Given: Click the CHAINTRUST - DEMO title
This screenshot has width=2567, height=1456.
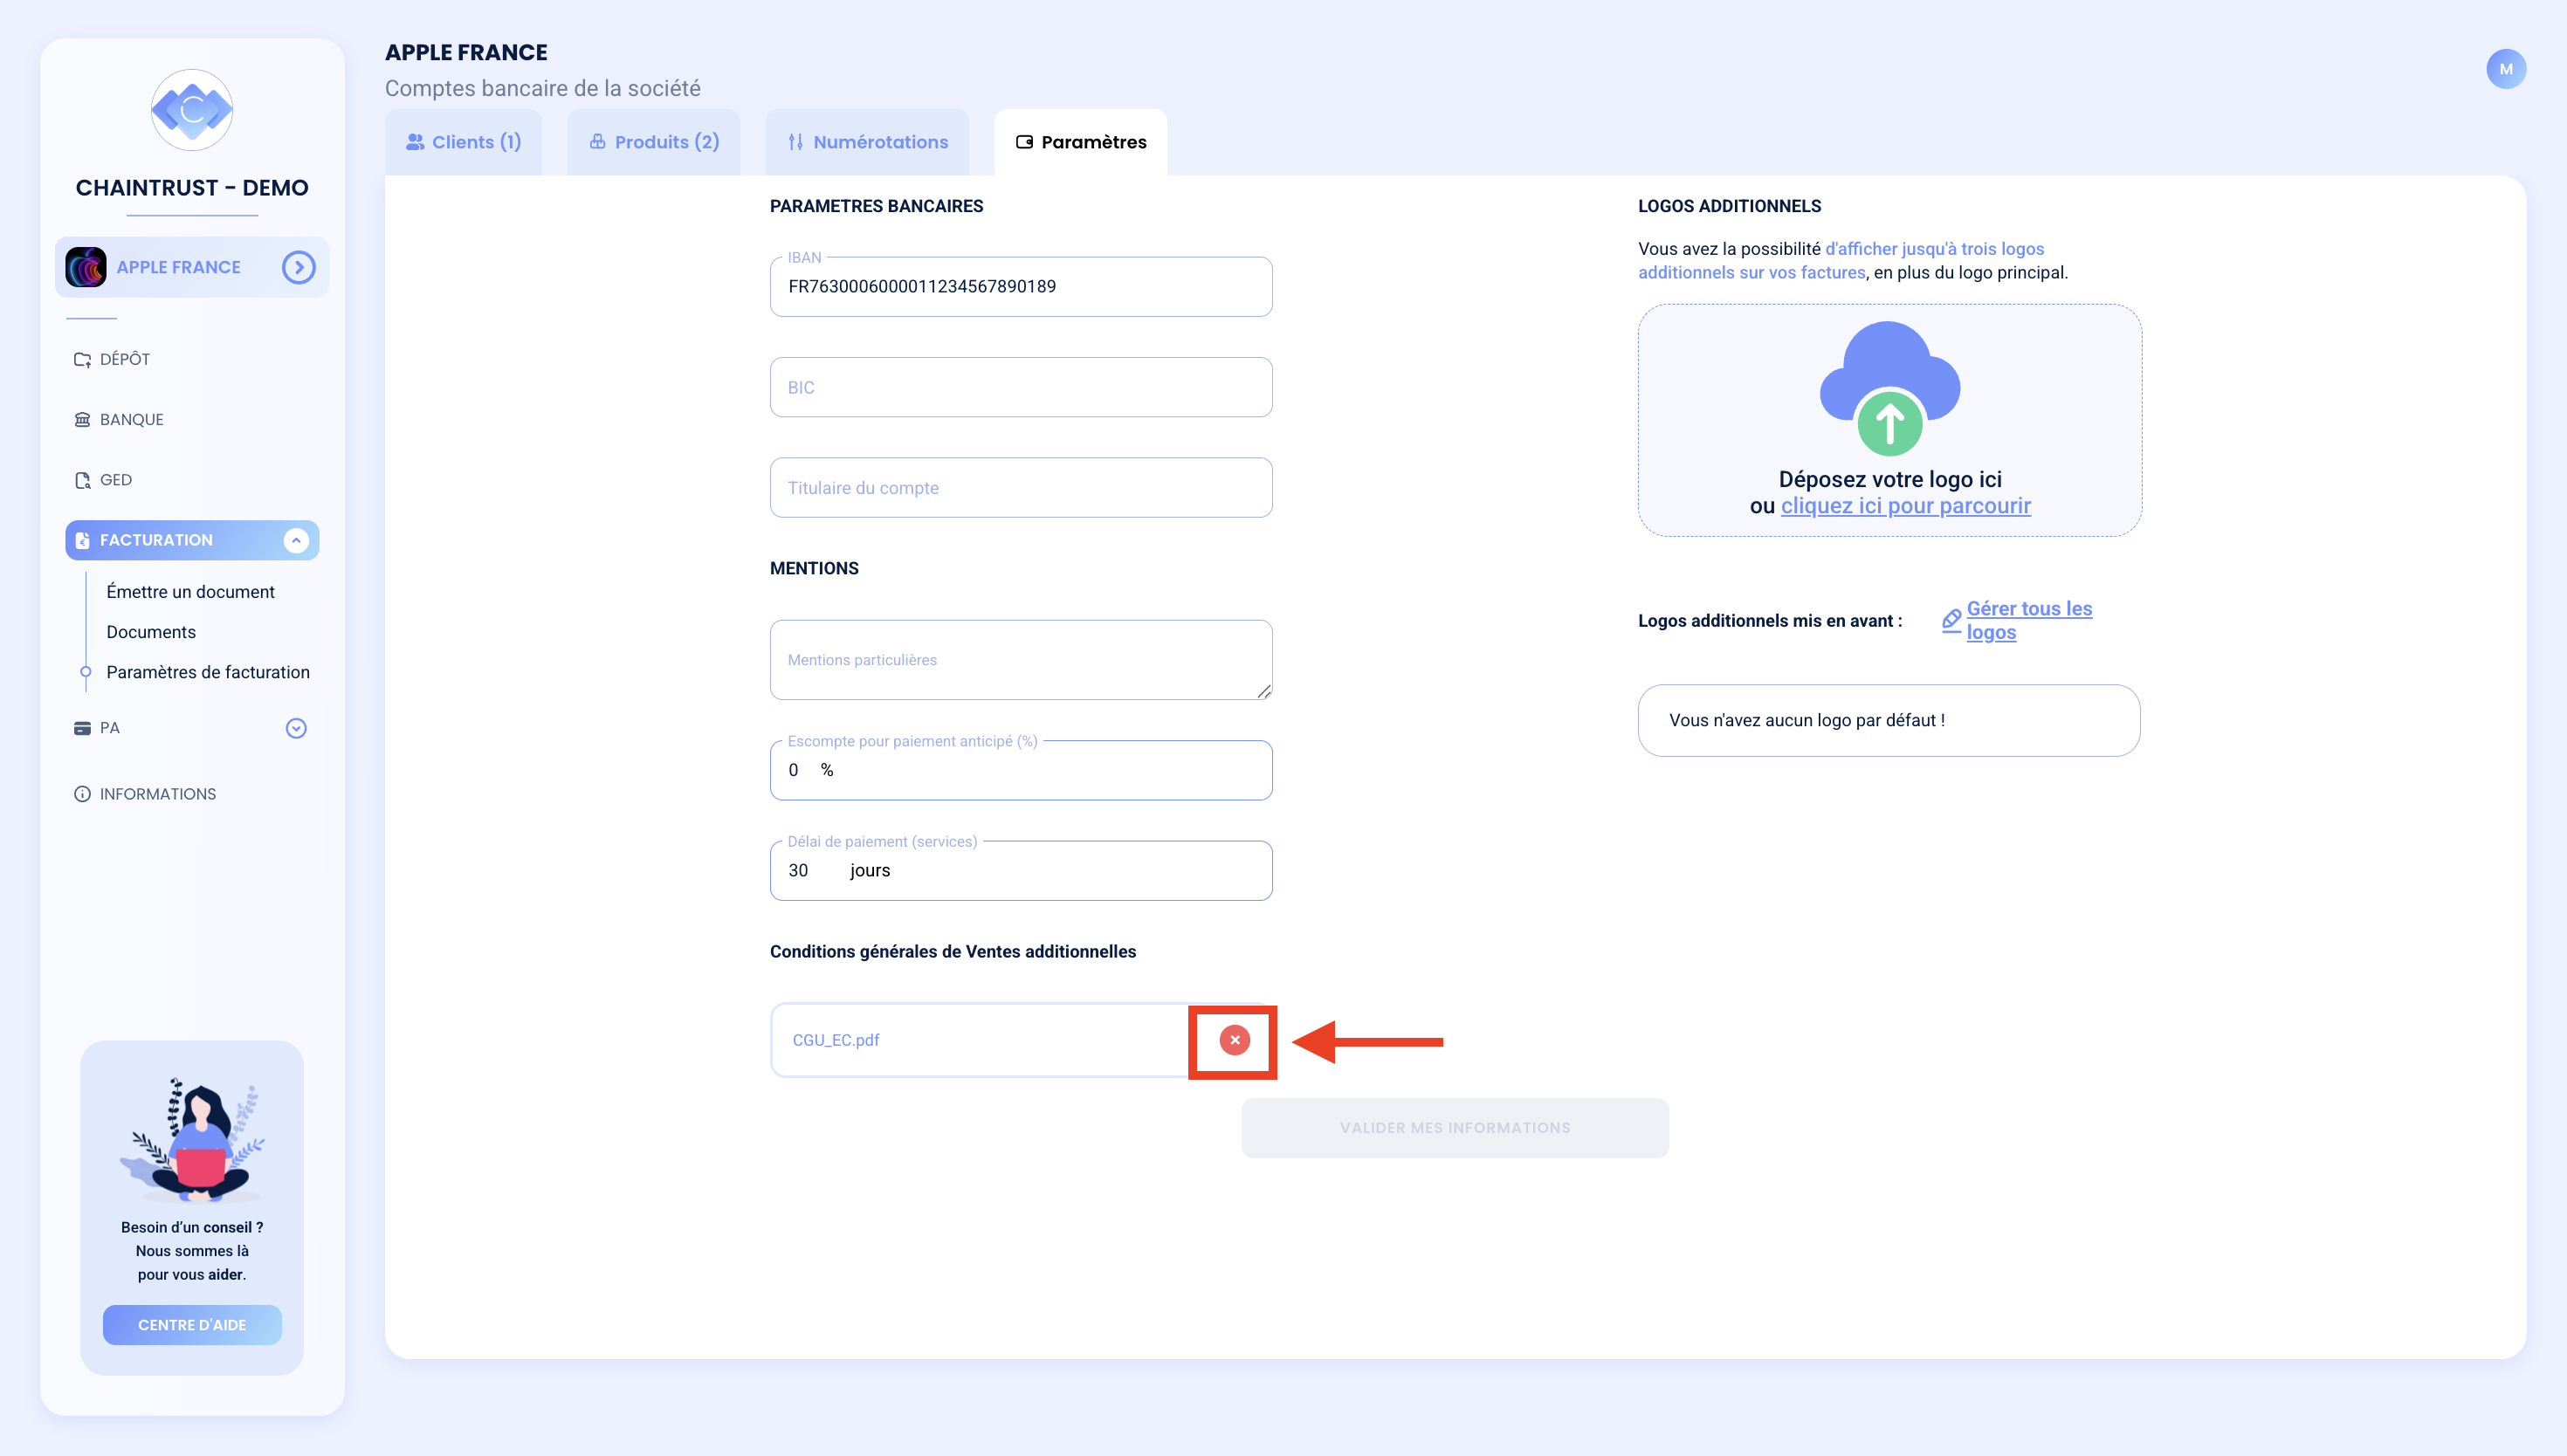Looking at the screenshot, I should coord(192,188).
